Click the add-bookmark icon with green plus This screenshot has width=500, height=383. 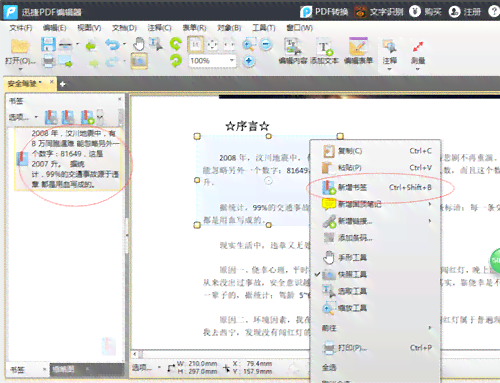(87, 117)
